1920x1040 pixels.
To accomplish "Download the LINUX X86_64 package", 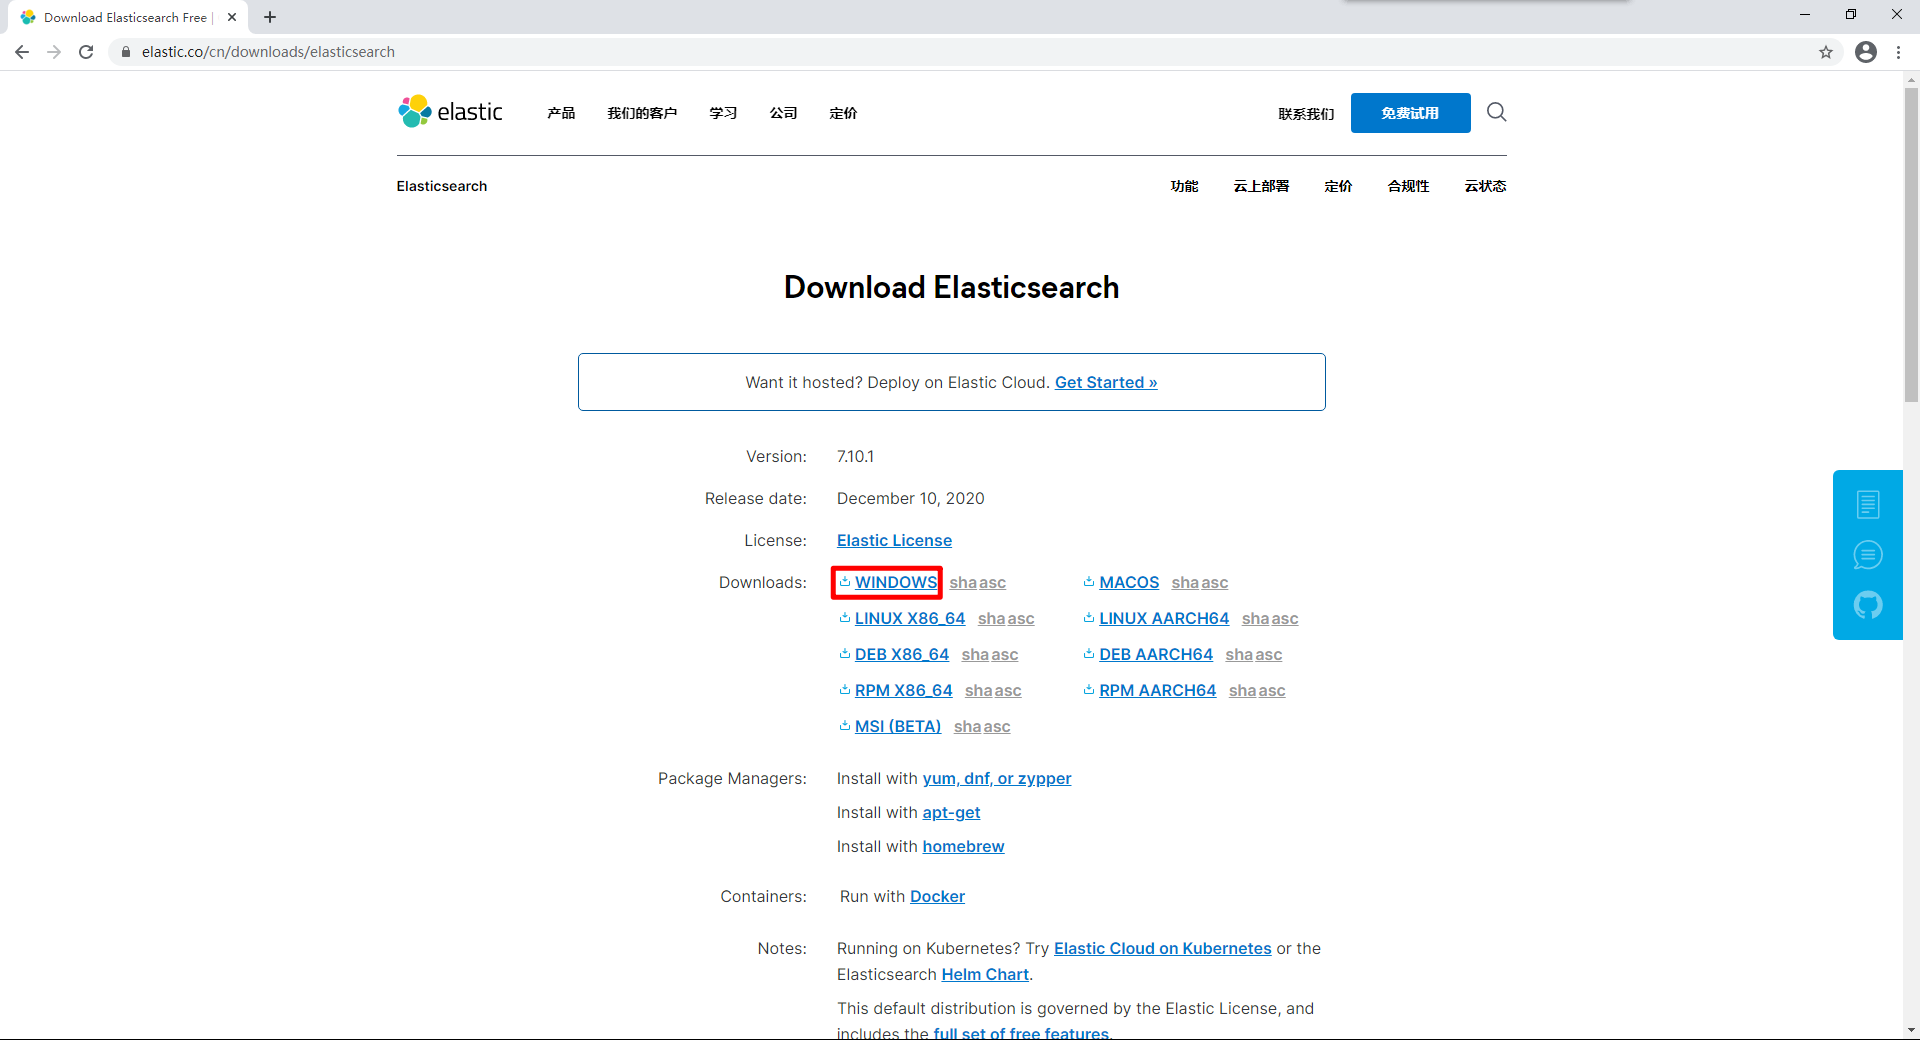I will coord(910,618).
